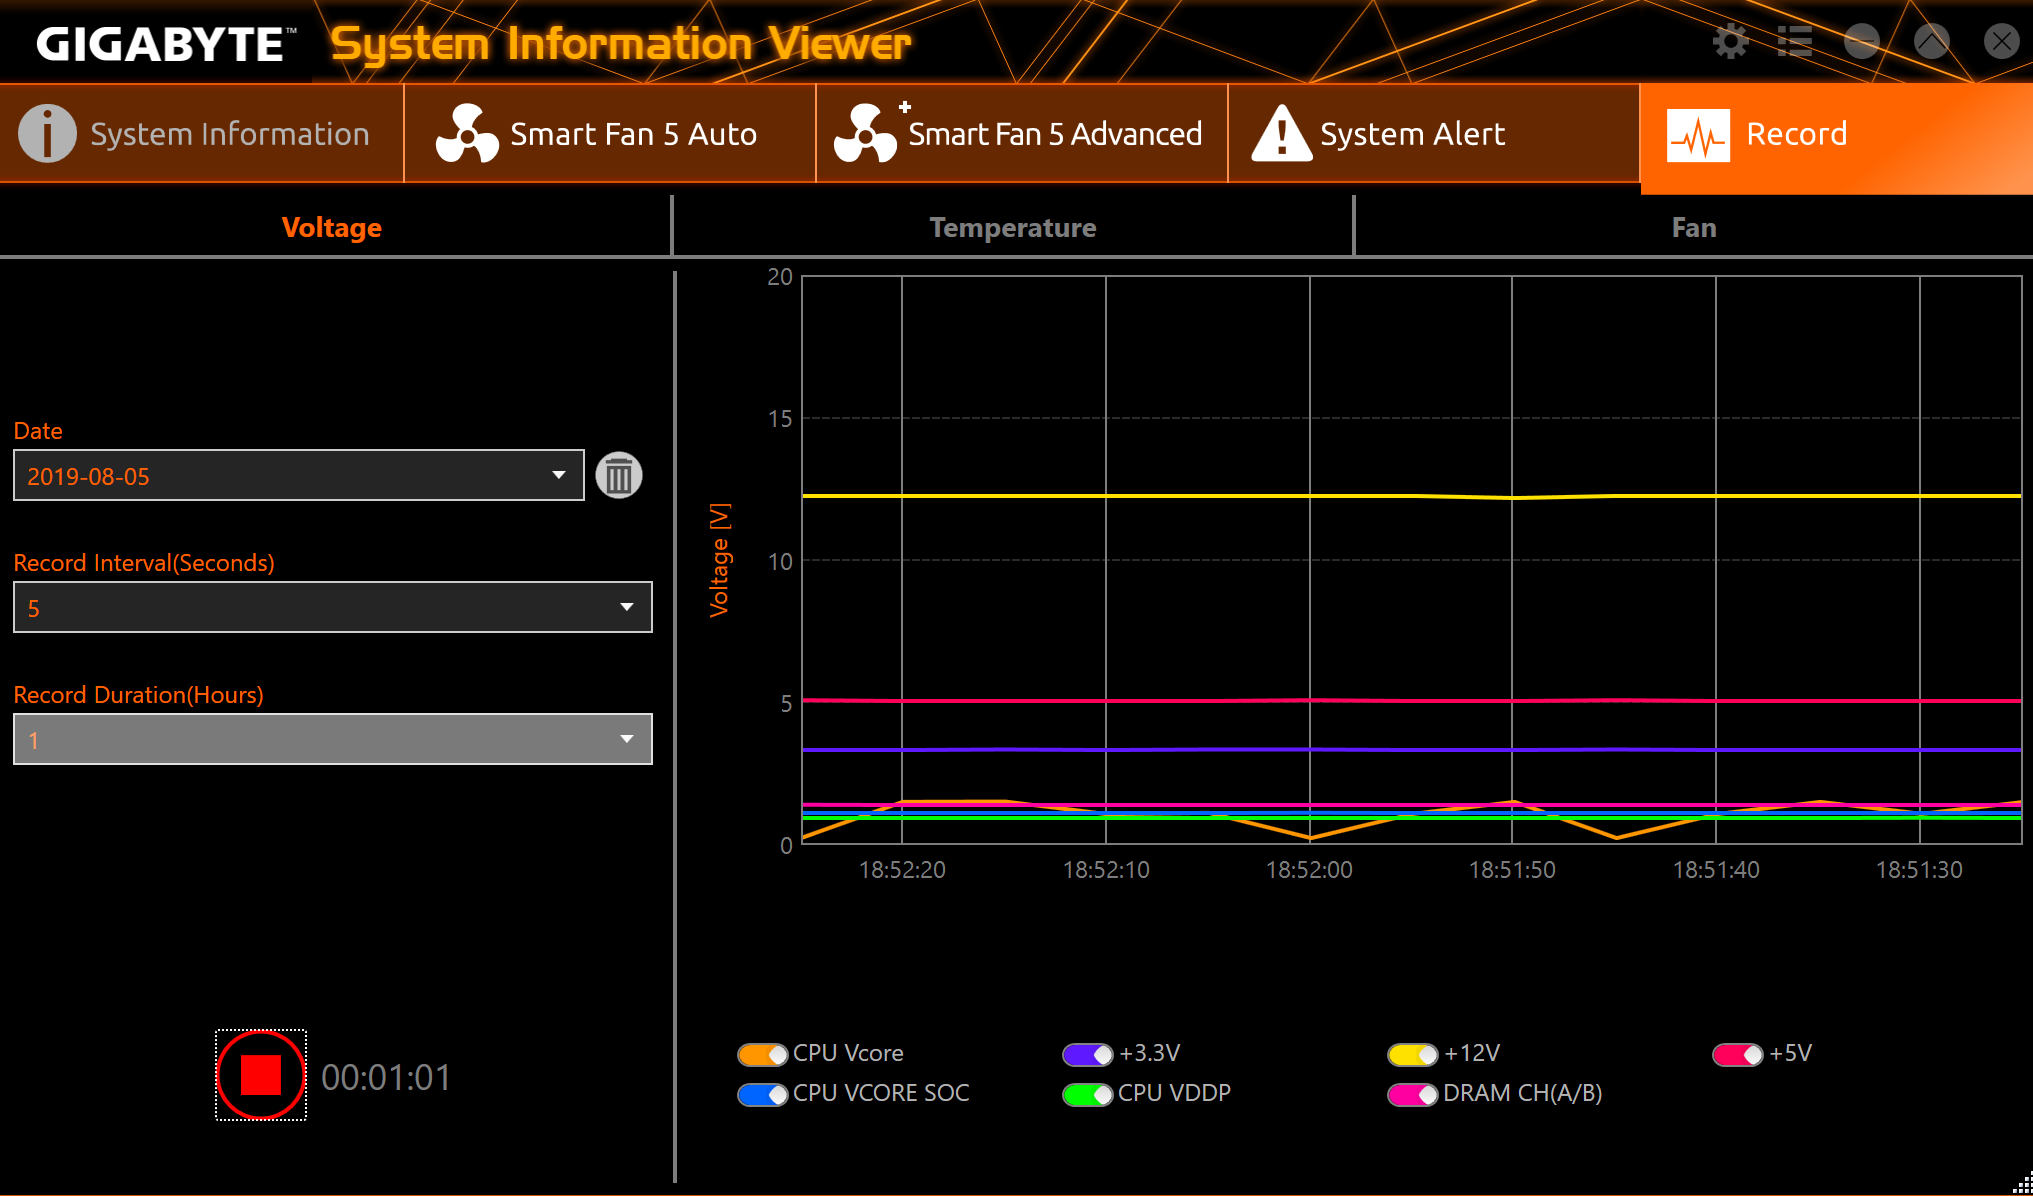Click the collapse-up arrow button in title bar

(x=1932, y=42)
